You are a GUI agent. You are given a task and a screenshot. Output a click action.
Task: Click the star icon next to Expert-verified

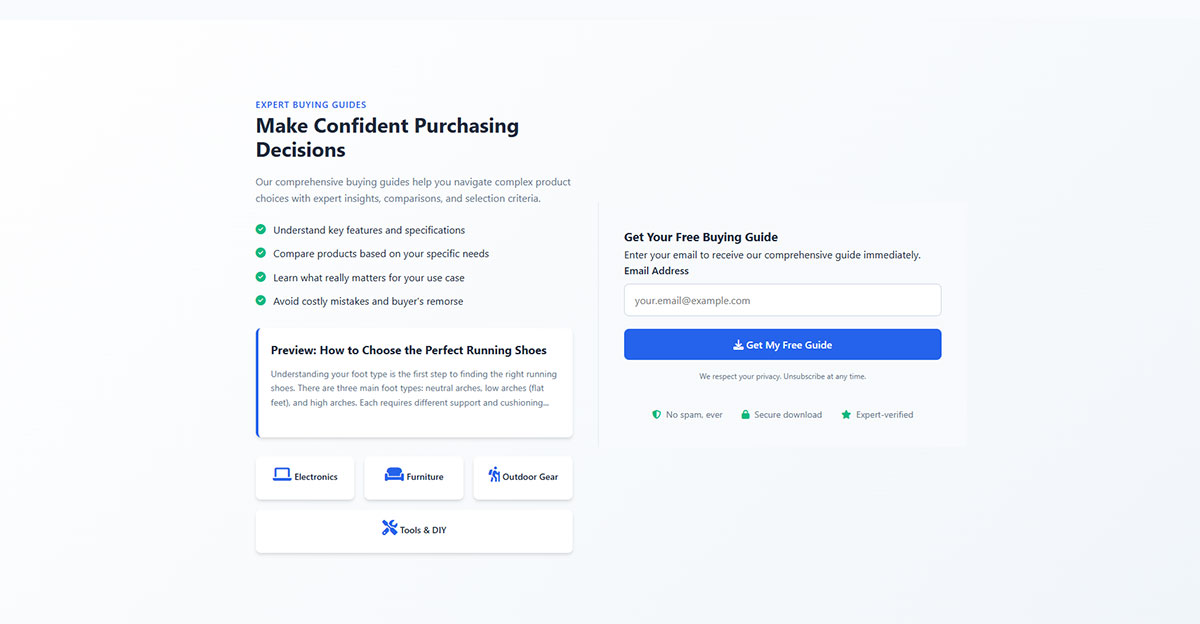[845, 414]
